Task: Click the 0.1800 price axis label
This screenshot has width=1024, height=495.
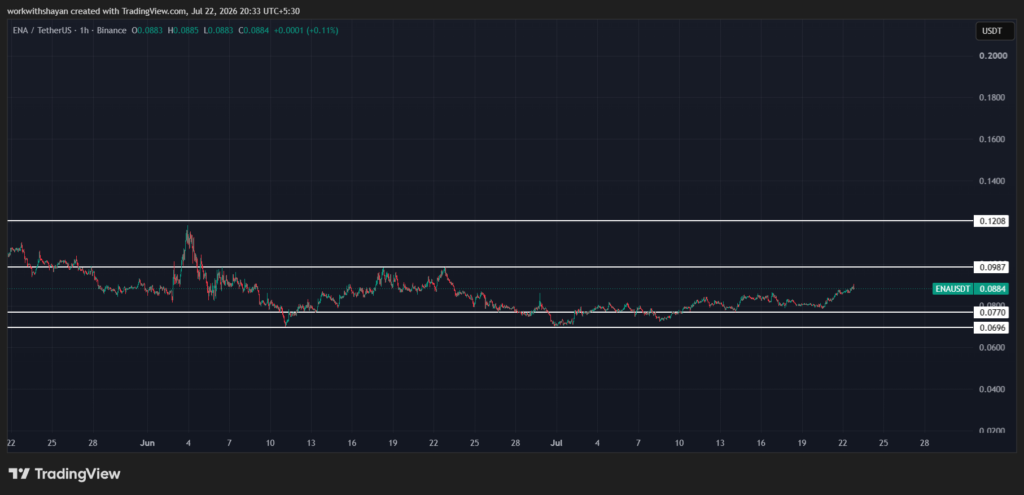Action: [991, 98]
